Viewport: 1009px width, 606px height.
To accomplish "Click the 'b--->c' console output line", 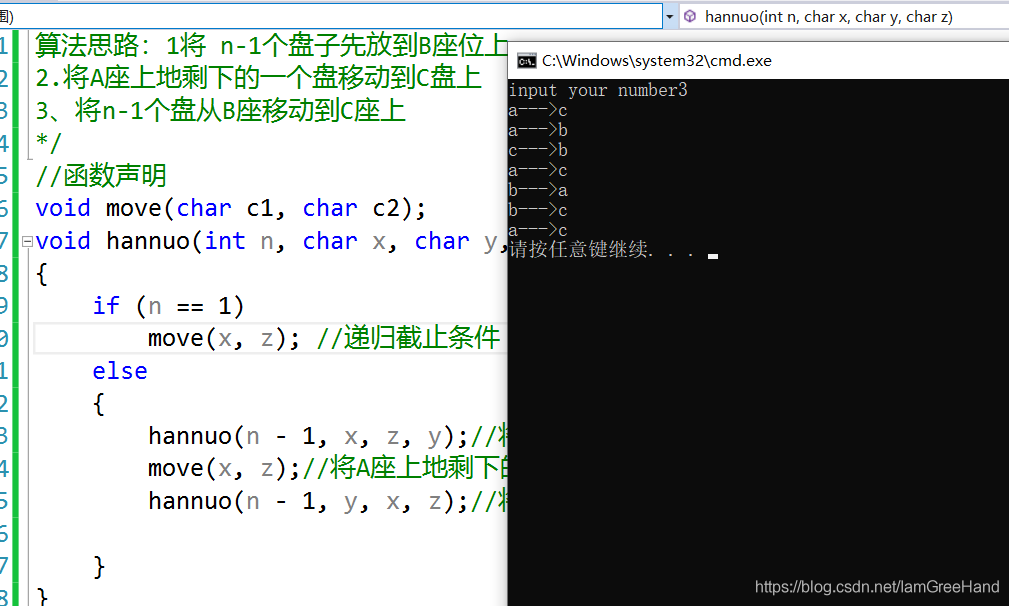I will pos(538,210).
